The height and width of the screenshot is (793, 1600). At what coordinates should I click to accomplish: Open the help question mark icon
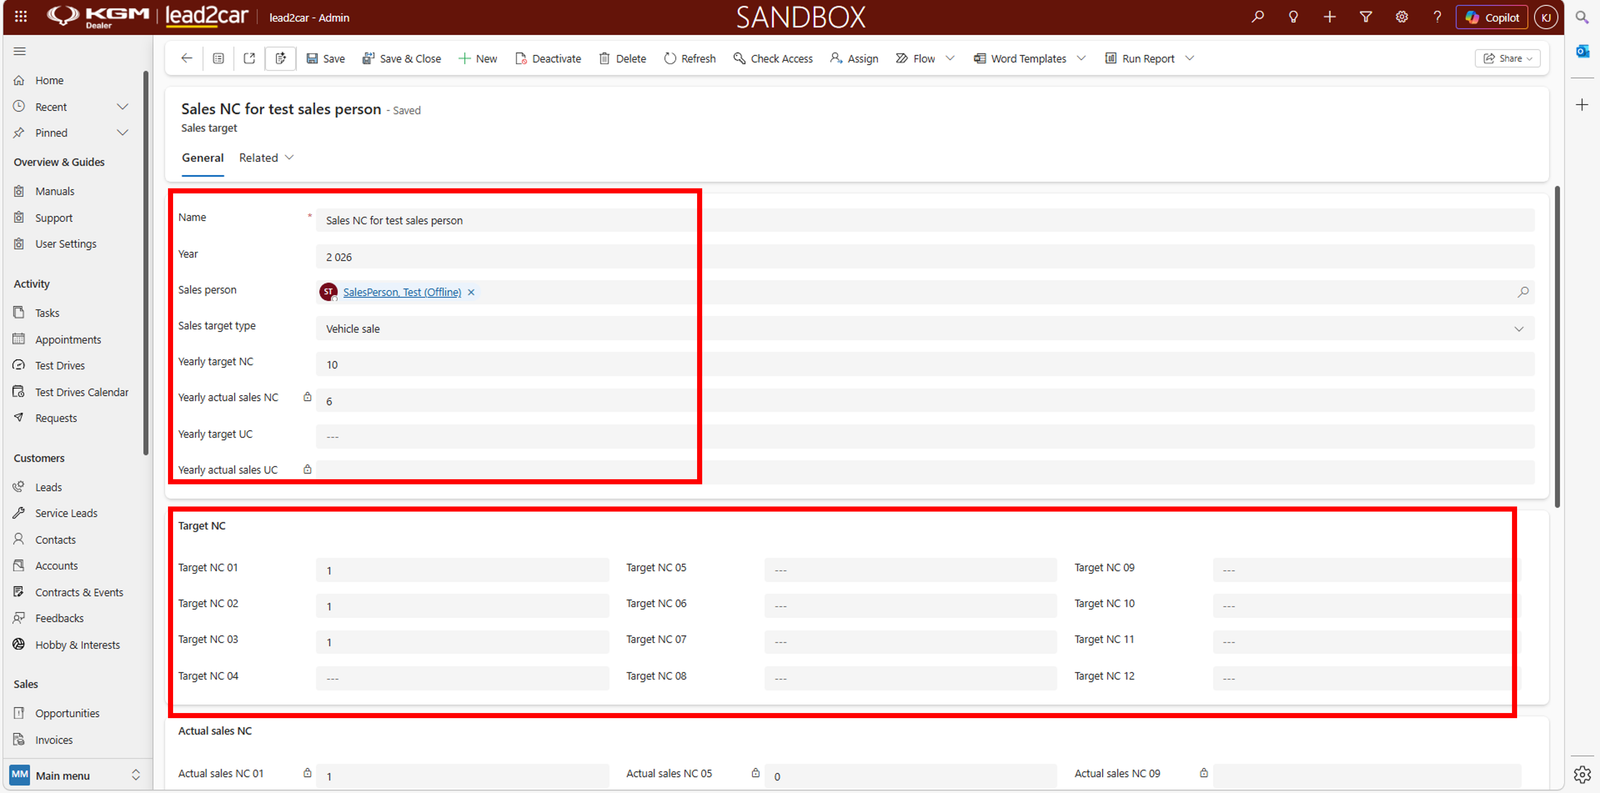click(x=1438, y=17)
